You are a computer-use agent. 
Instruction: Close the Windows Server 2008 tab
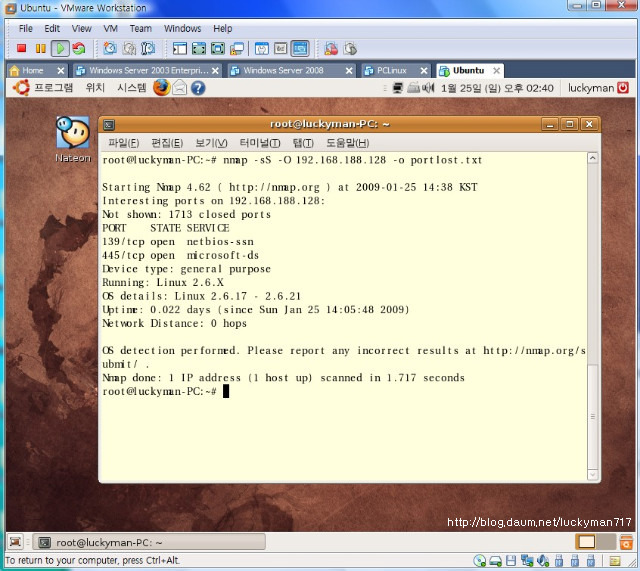[x=349, y=71]
